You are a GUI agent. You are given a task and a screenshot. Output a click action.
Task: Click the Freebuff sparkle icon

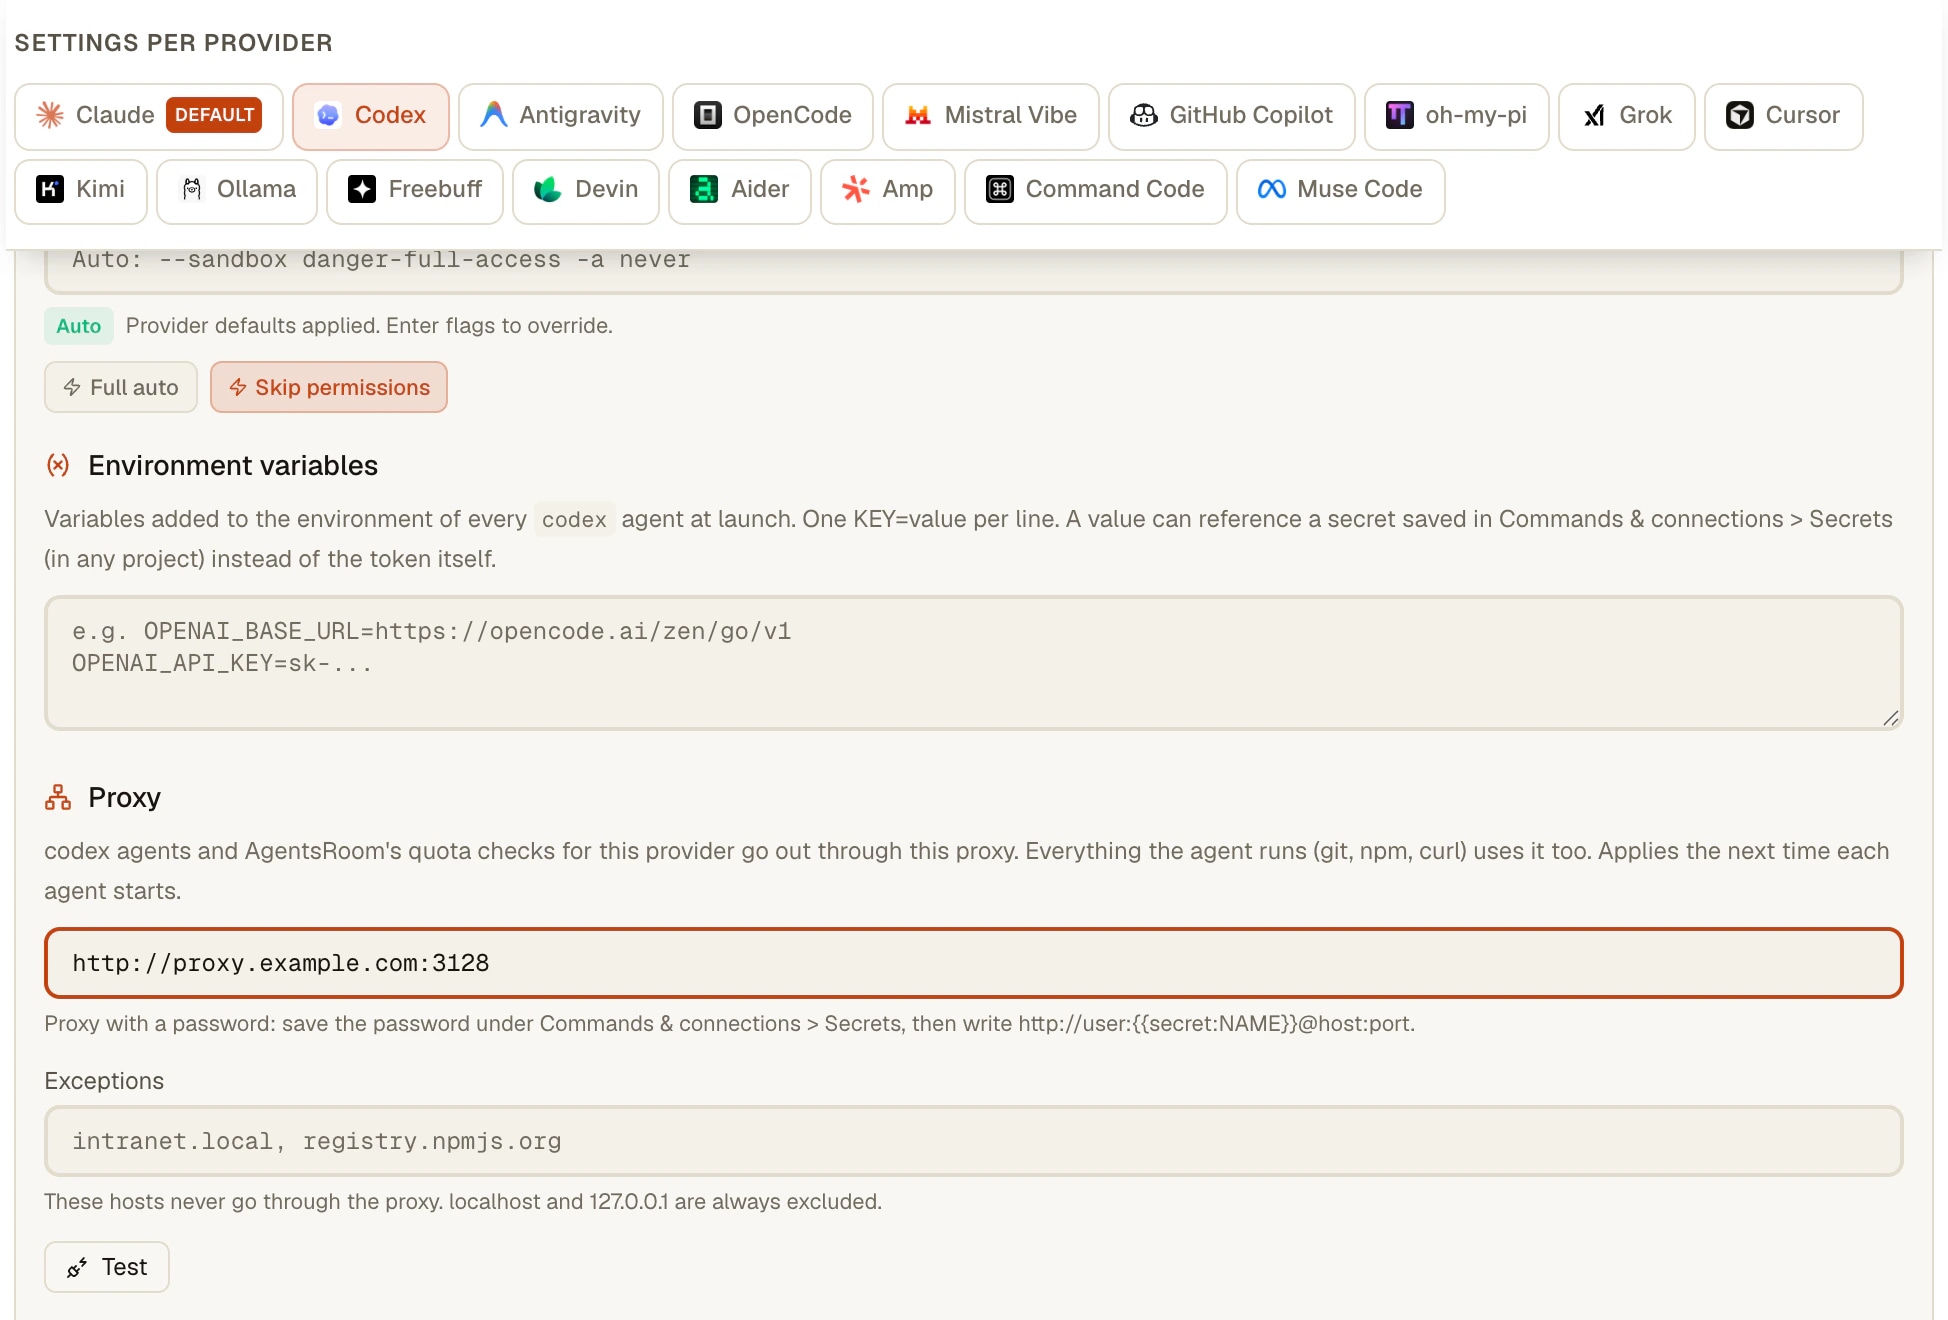362,189
